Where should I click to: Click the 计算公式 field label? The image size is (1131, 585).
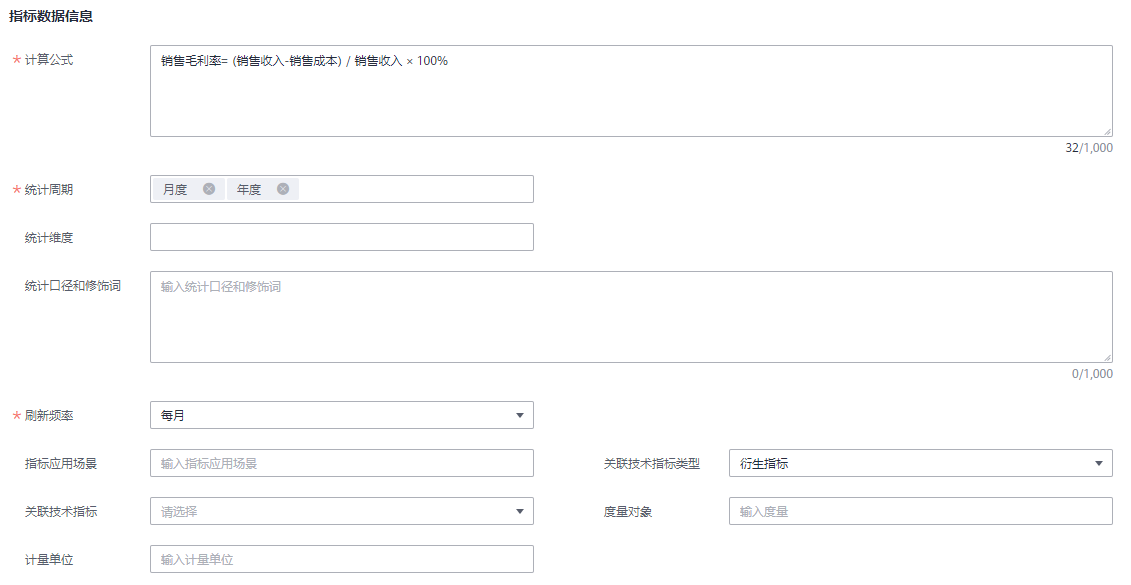[x=49, y=60]
